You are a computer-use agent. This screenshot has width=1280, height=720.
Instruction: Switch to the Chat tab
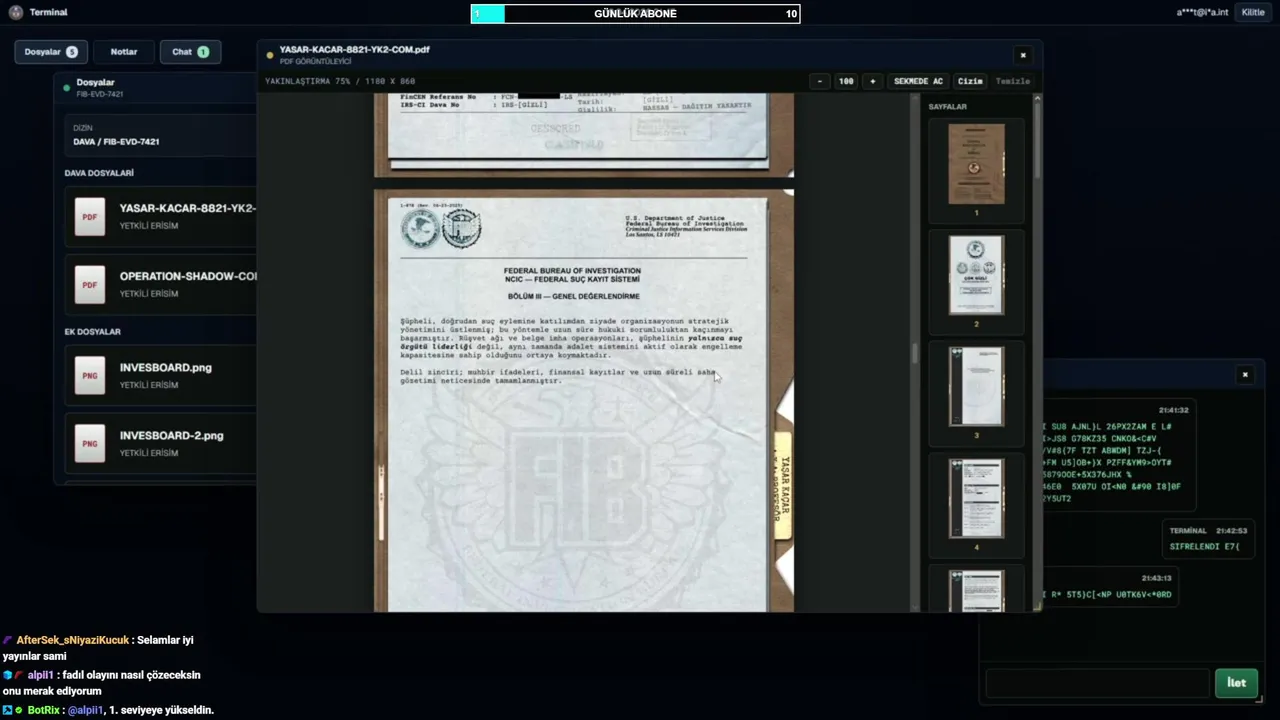click(x=190, y=52)
